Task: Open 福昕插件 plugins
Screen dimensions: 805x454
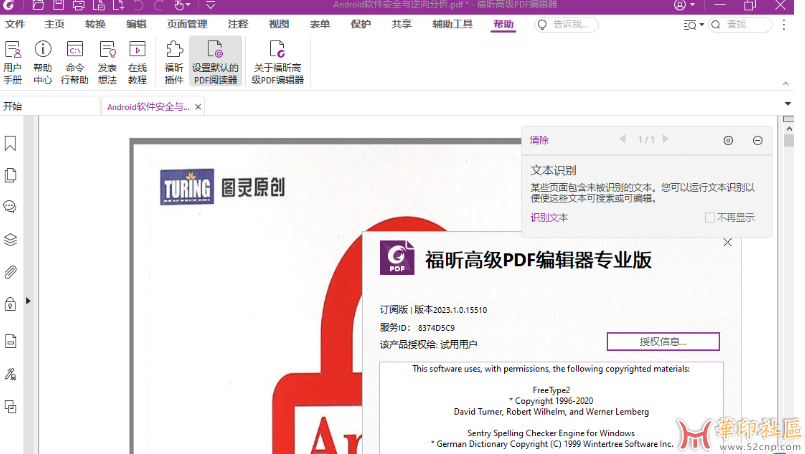Action: tap(174, 62)
